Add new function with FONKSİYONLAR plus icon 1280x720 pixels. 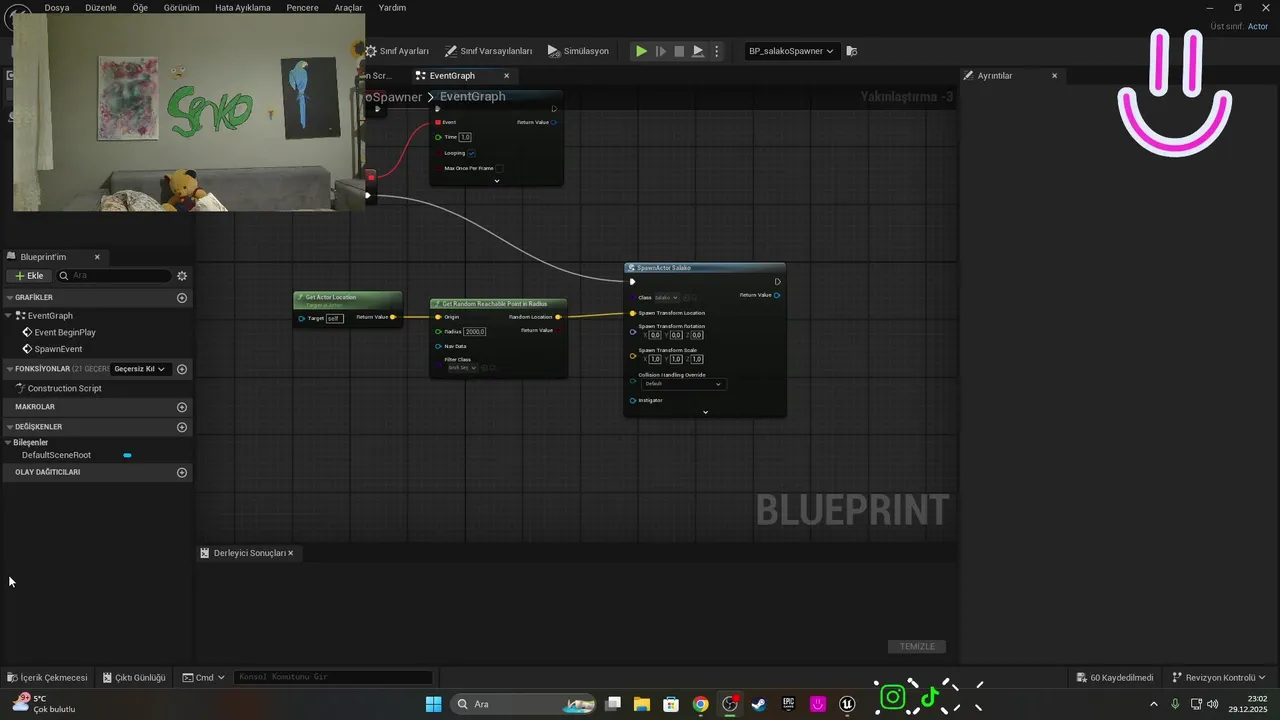[x=182, y=369]
